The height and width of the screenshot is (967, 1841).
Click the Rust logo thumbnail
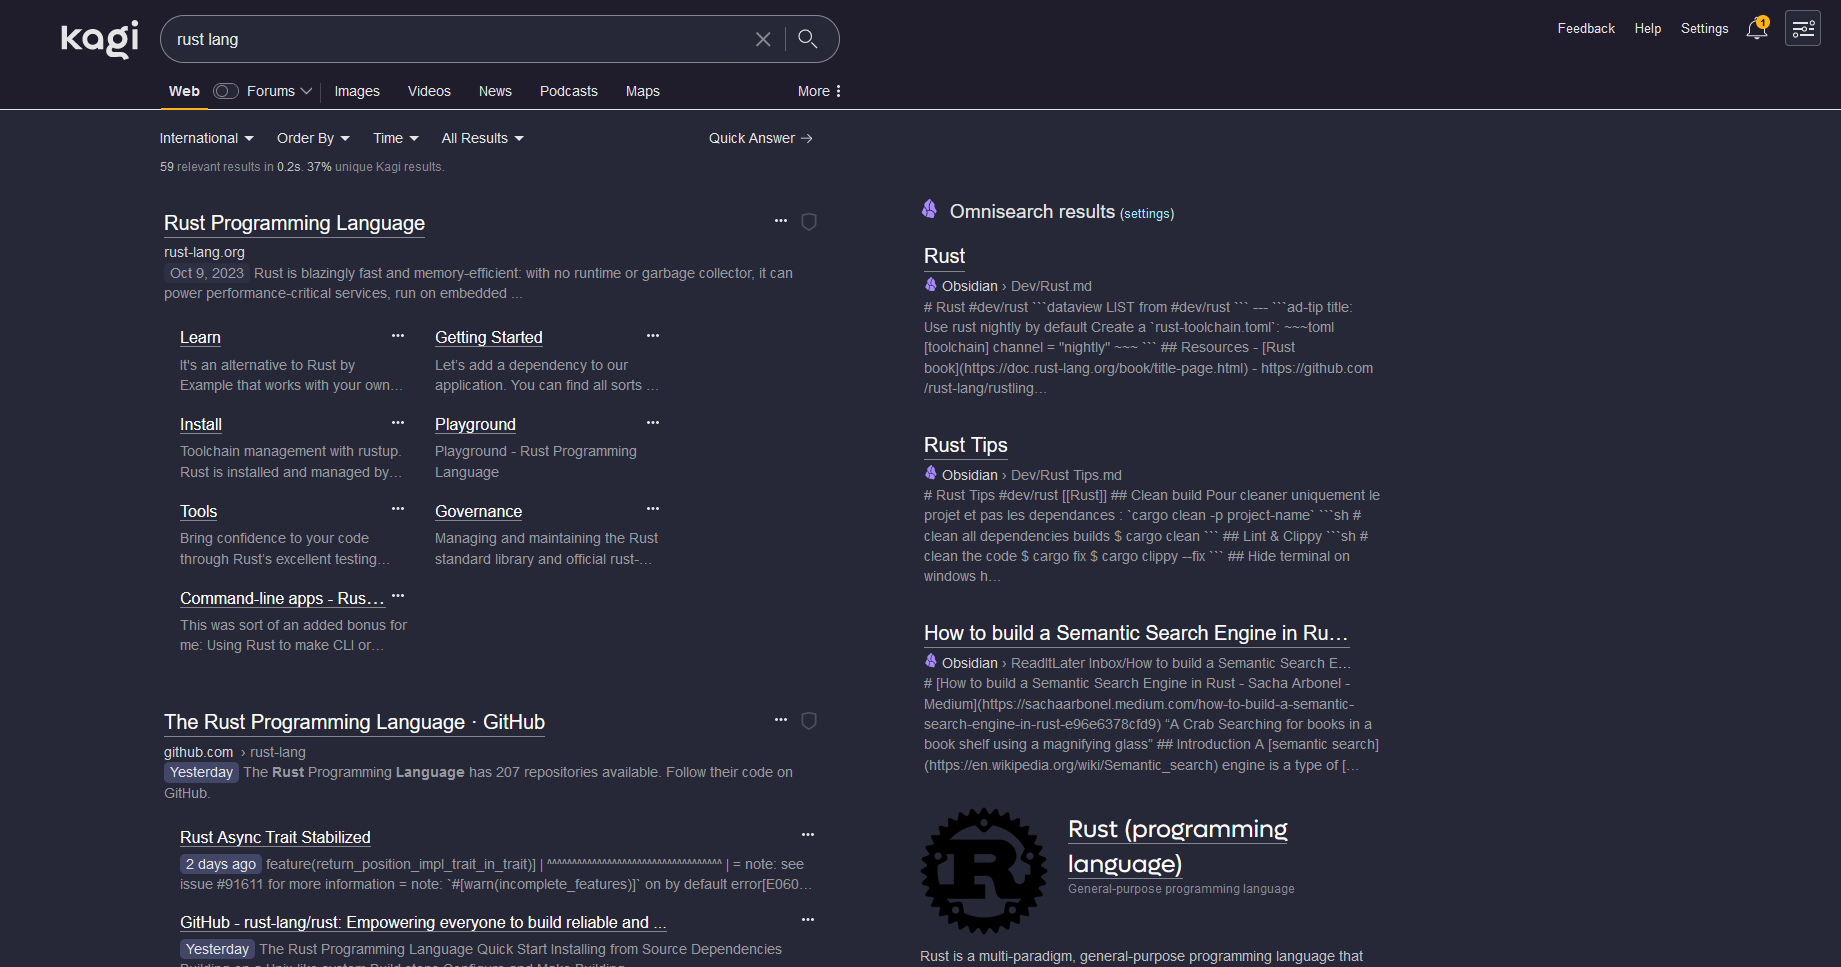984,871
